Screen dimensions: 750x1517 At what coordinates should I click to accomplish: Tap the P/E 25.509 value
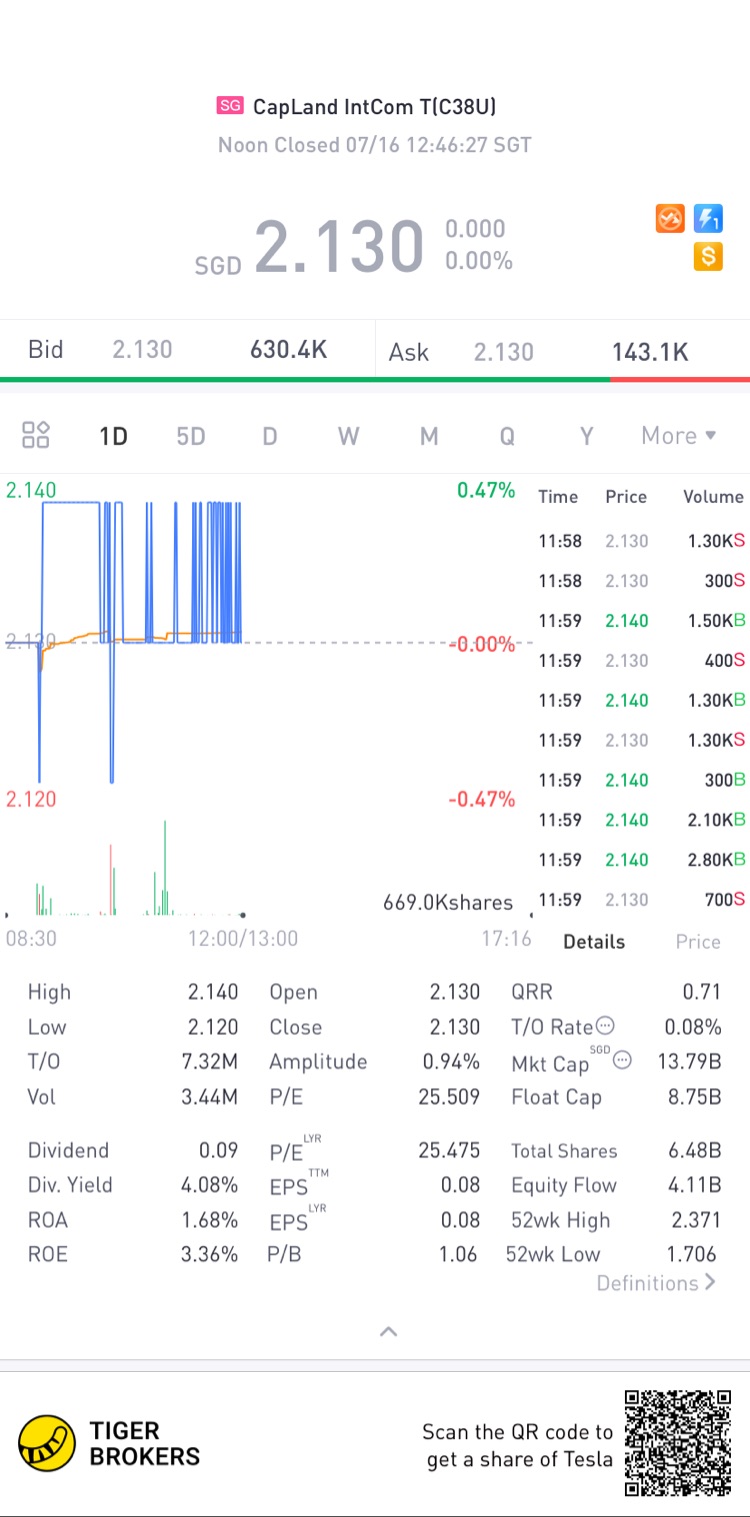click(x=449, y=1097)
